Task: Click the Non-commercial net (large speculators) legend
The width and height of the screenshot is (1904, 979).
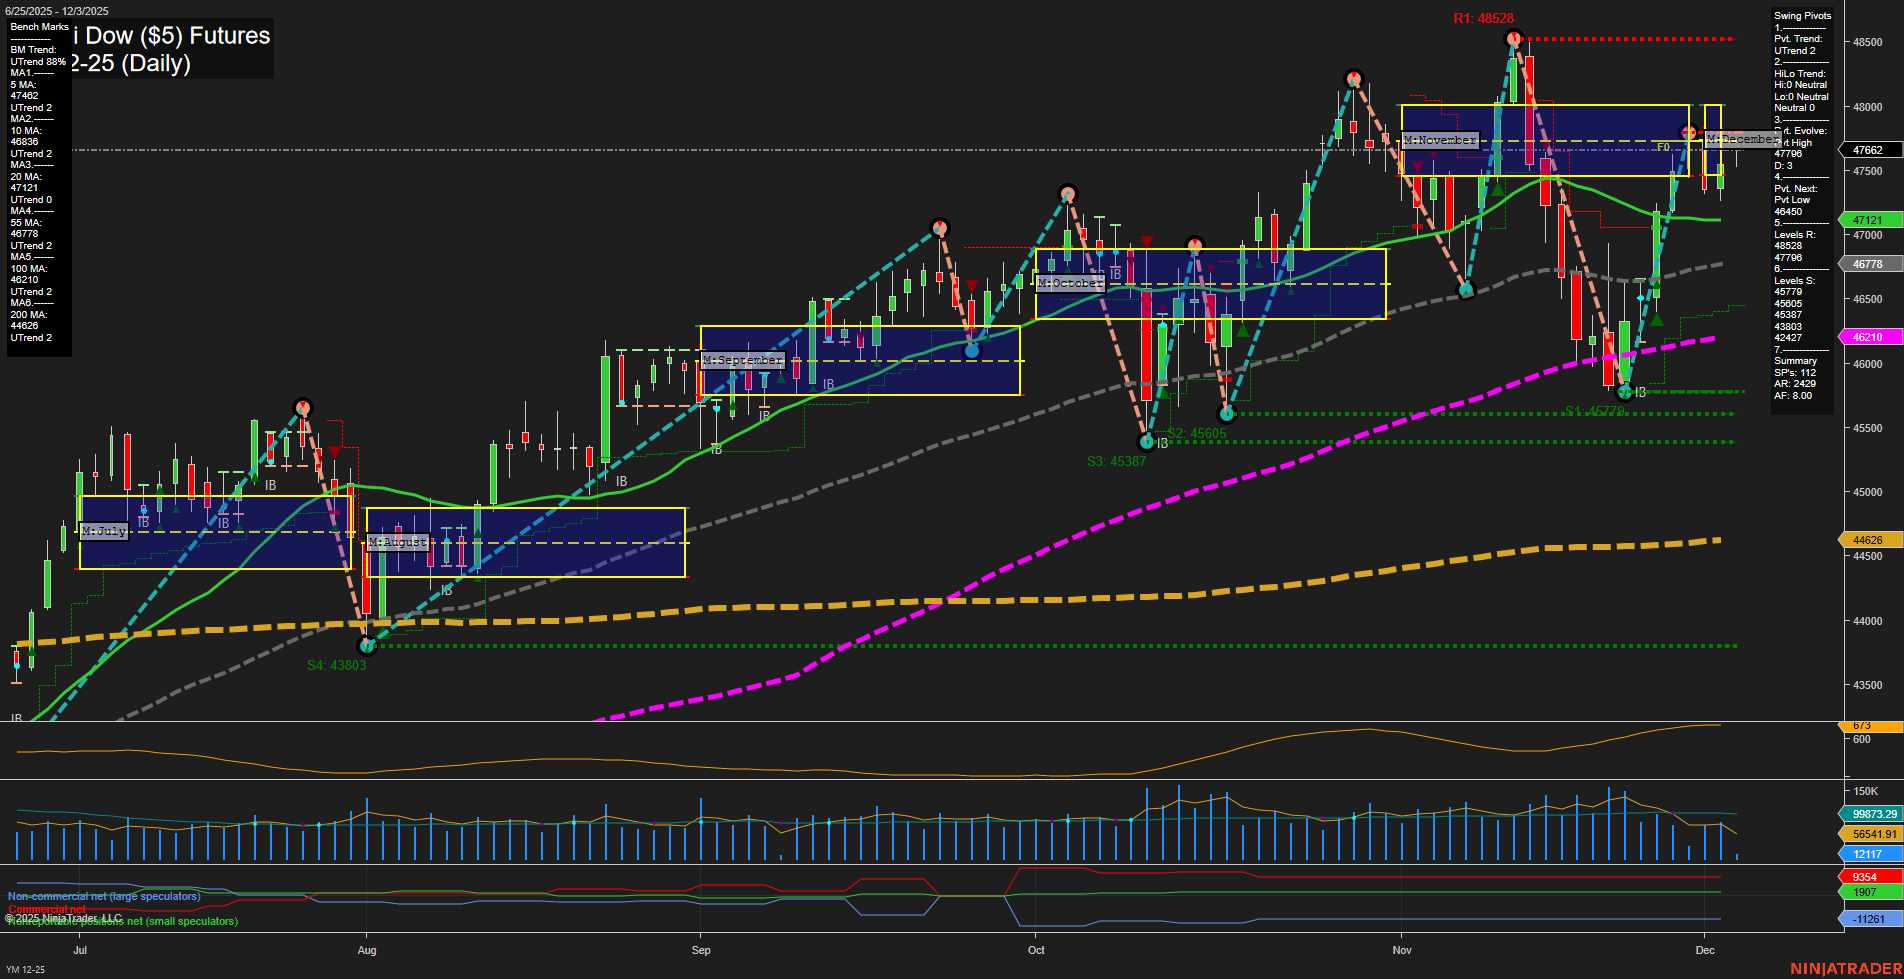Action: click(104, 896)
